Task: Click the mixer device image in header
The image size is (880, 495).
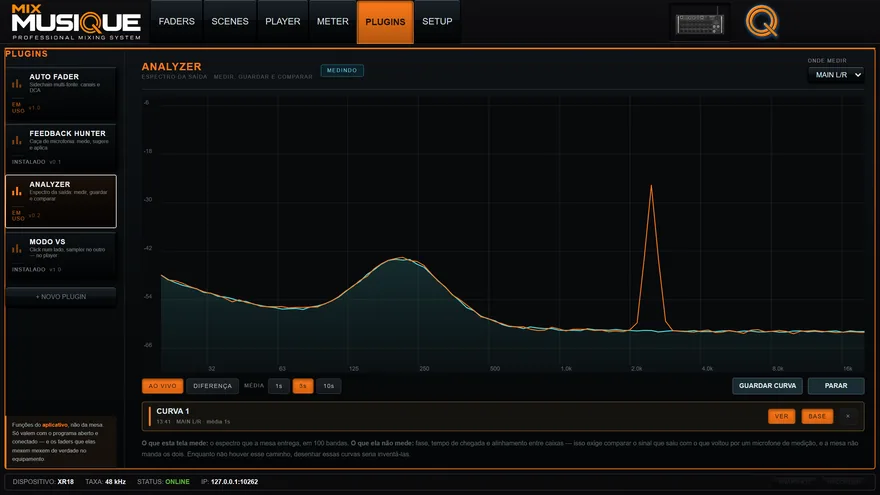Action: coord(699,22)
